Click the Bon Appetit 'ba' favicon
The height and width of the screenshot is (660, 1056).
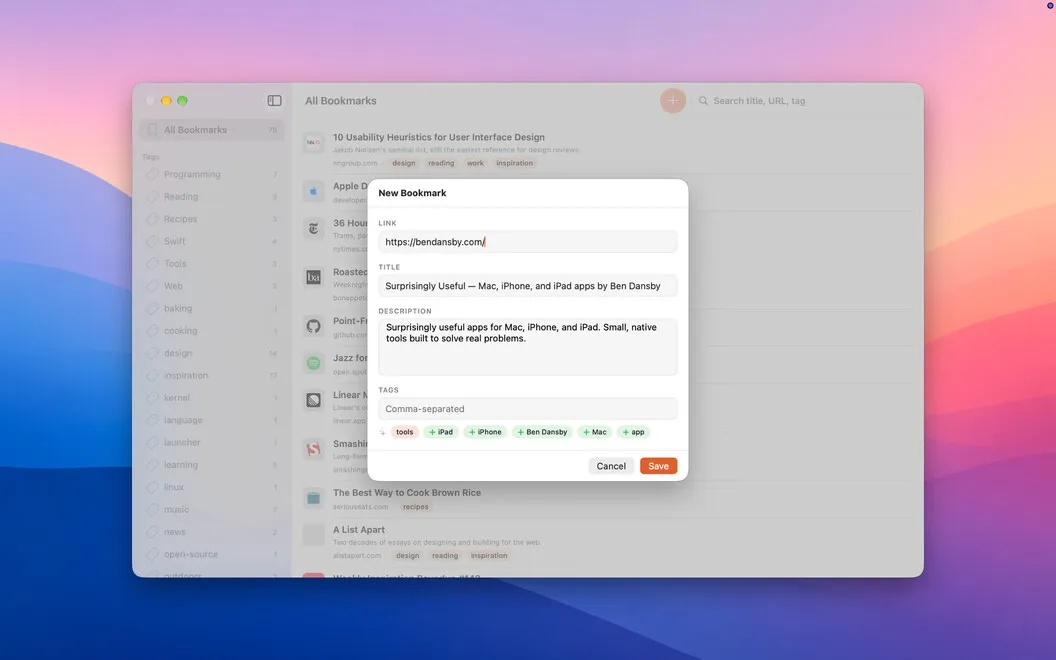point(313,277)
